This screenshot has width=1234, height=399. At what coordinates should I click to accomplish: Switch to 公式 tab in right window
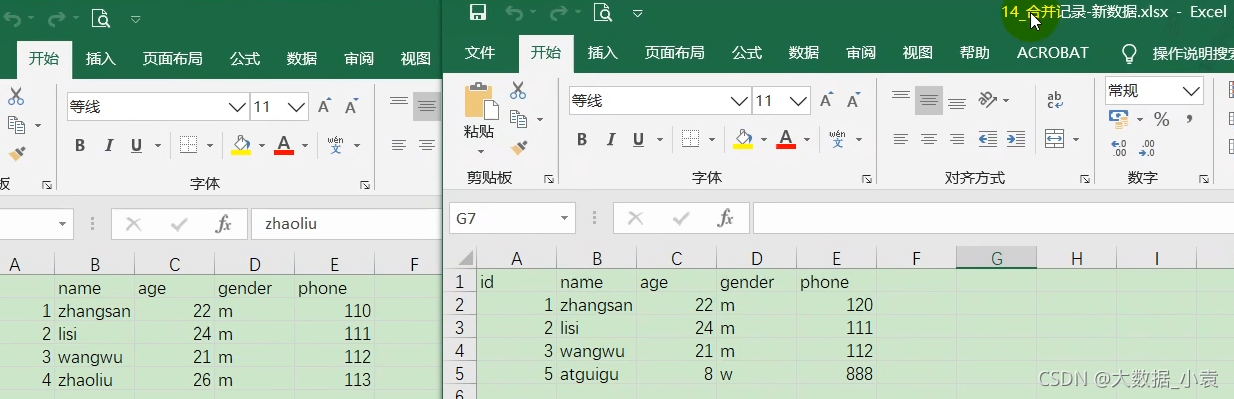point(746,53)
